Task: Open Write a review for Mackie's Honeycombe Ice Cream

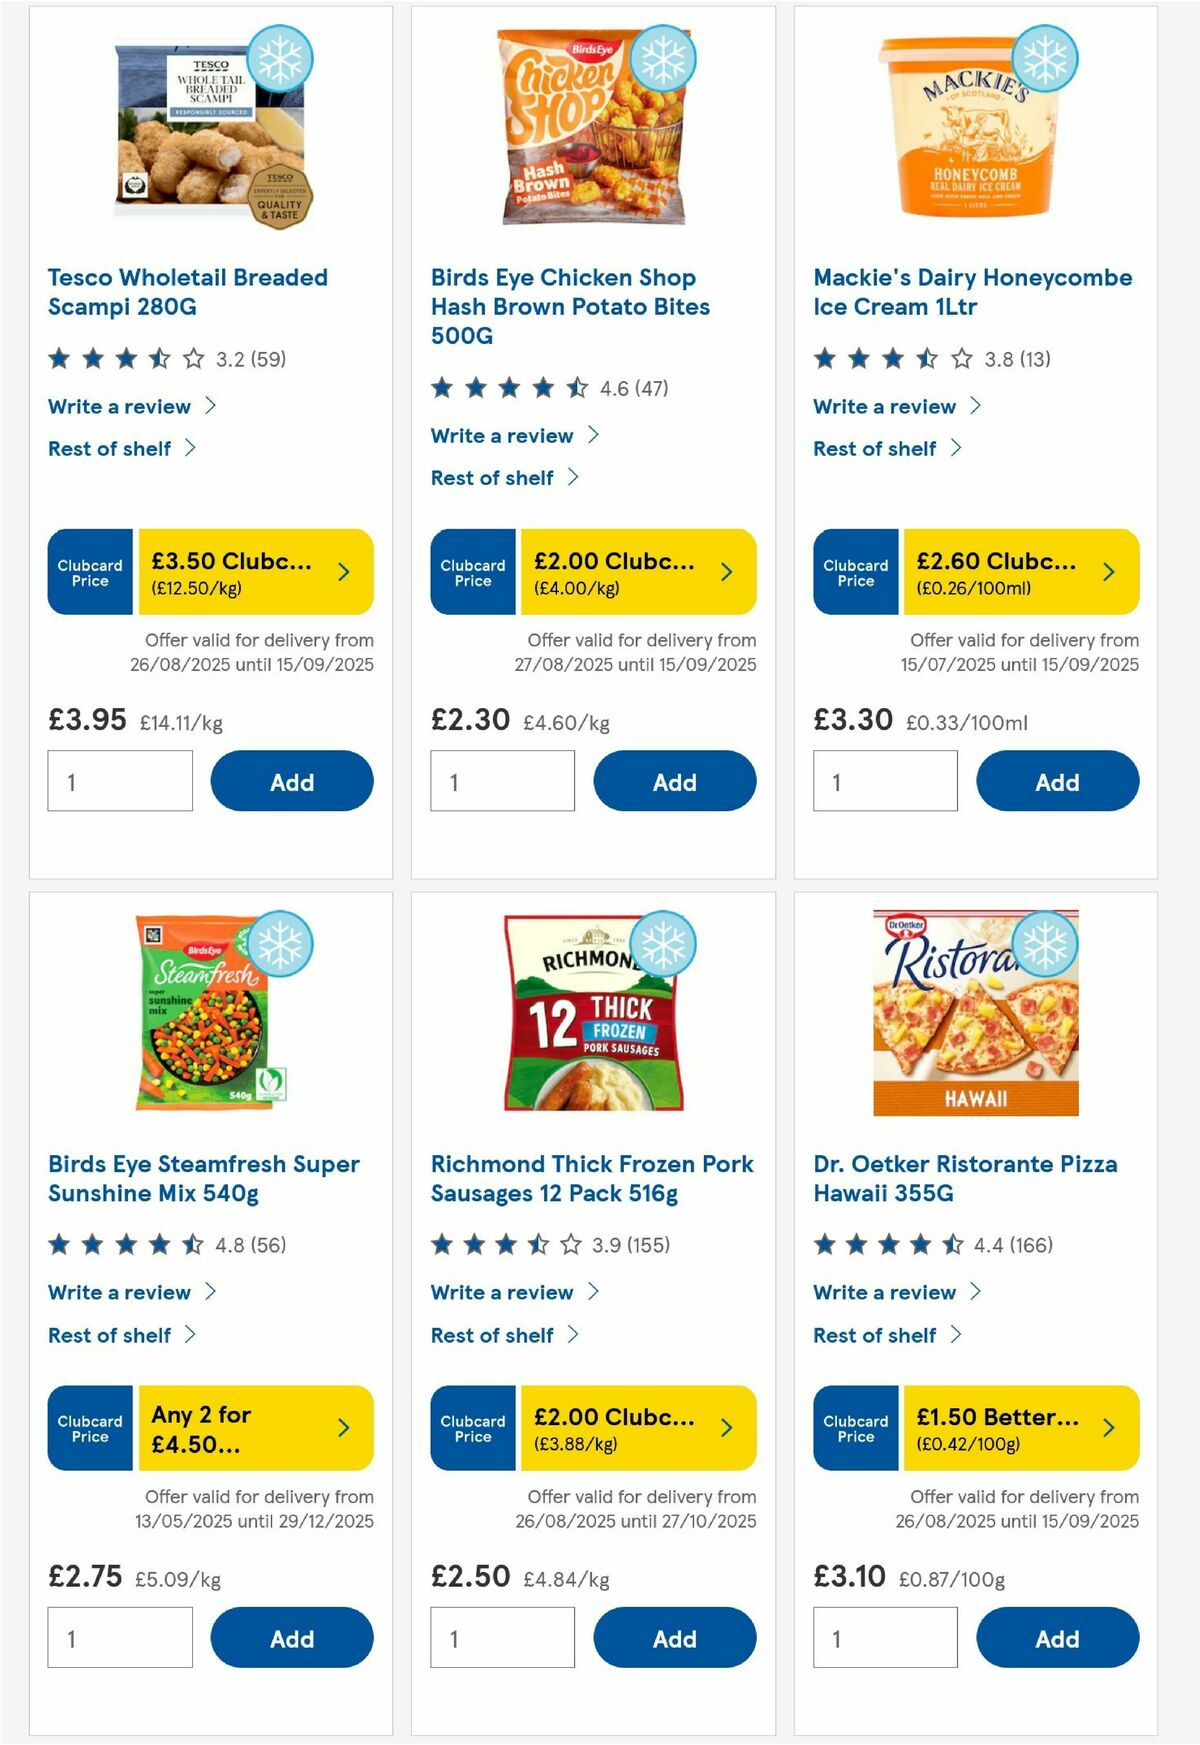Action: tap(884, 407)
